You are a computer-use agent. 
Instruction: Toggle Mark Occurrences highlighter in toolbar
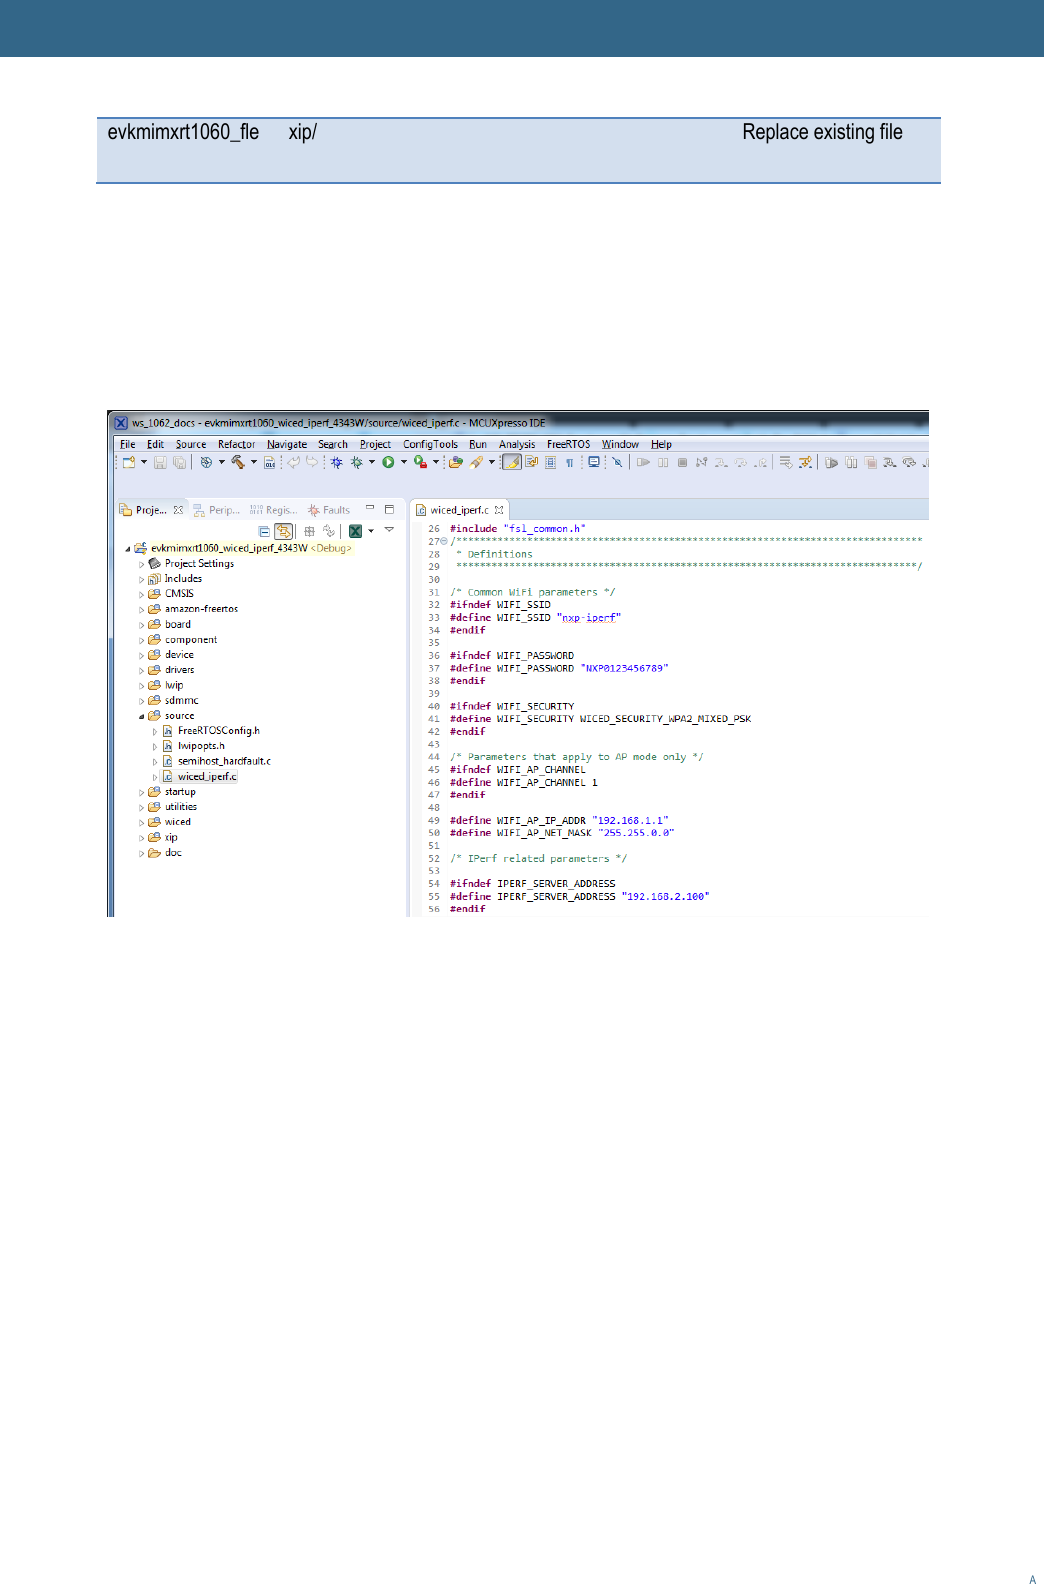(512, 462)
